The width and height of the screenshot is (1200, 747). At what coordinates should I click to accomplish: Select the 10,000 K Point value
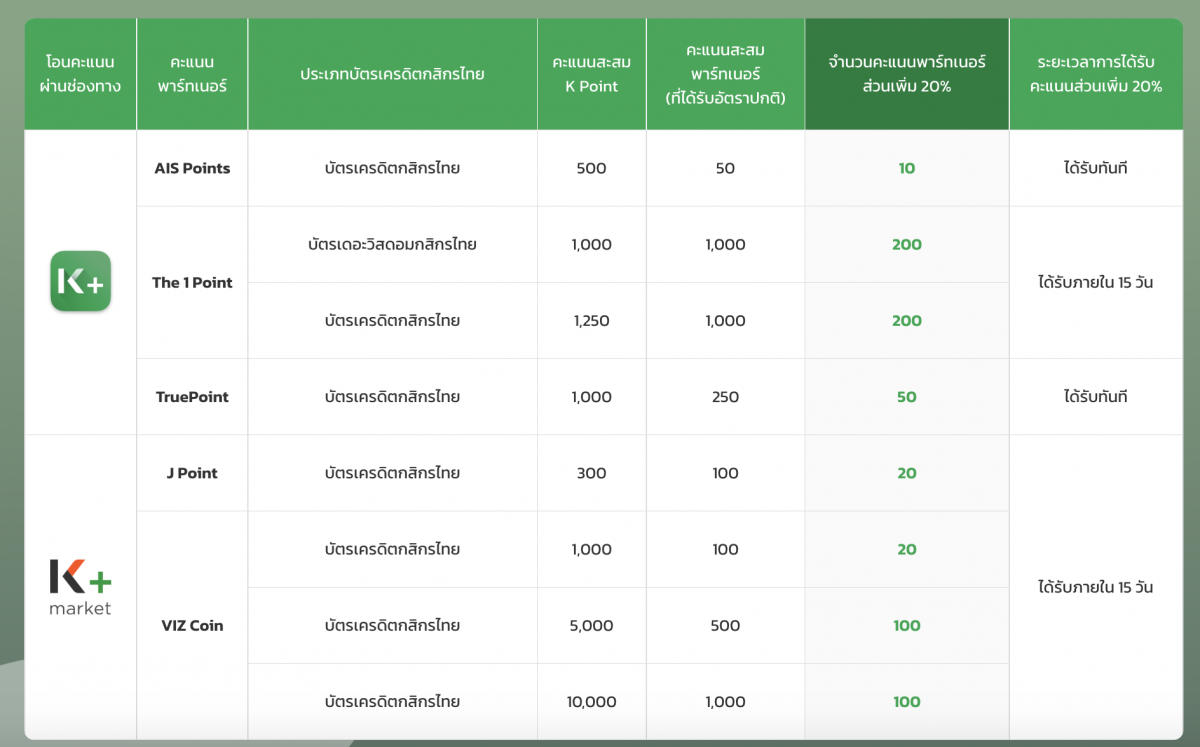tap(591, 702)
